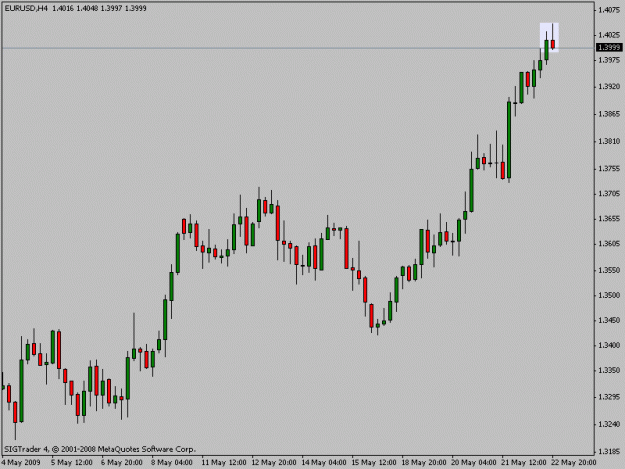
Task: Click the 1.3295 price axis label
Action: 609,397
